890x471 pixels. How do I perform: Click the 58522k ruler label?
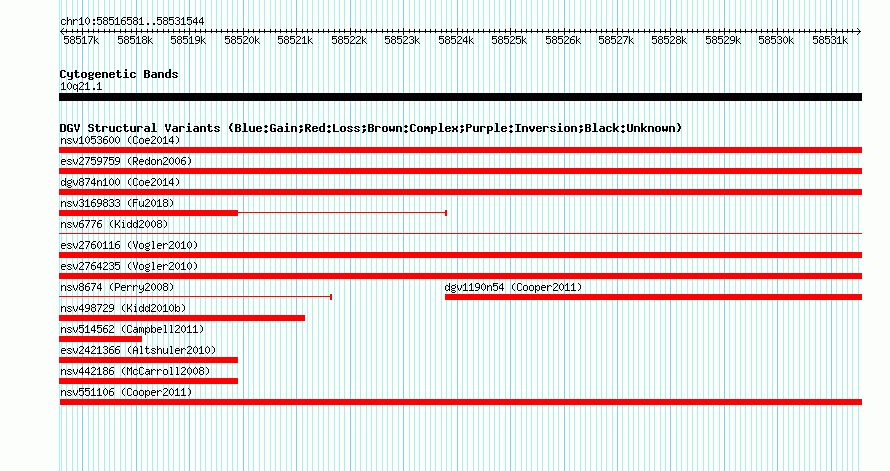[x=349, y=40]
